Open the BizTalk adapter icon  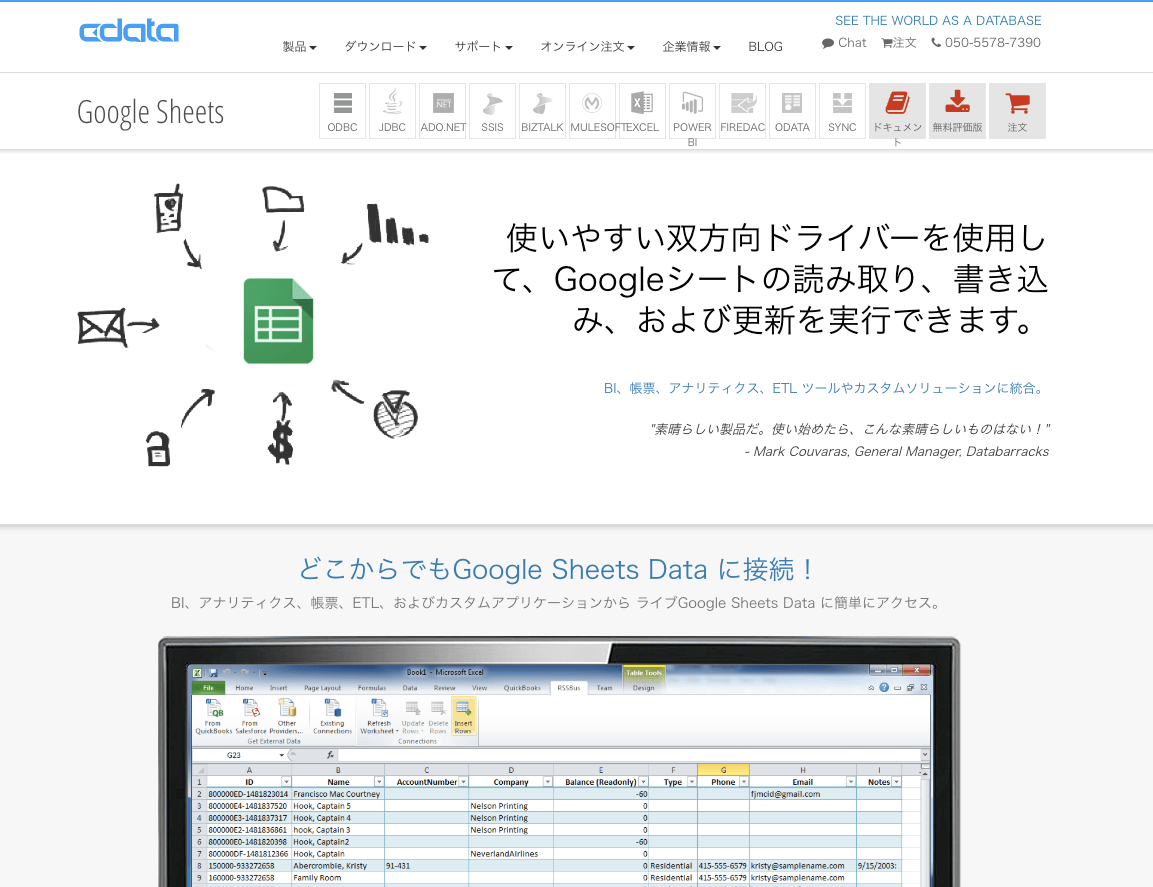(x=543, y=110)
